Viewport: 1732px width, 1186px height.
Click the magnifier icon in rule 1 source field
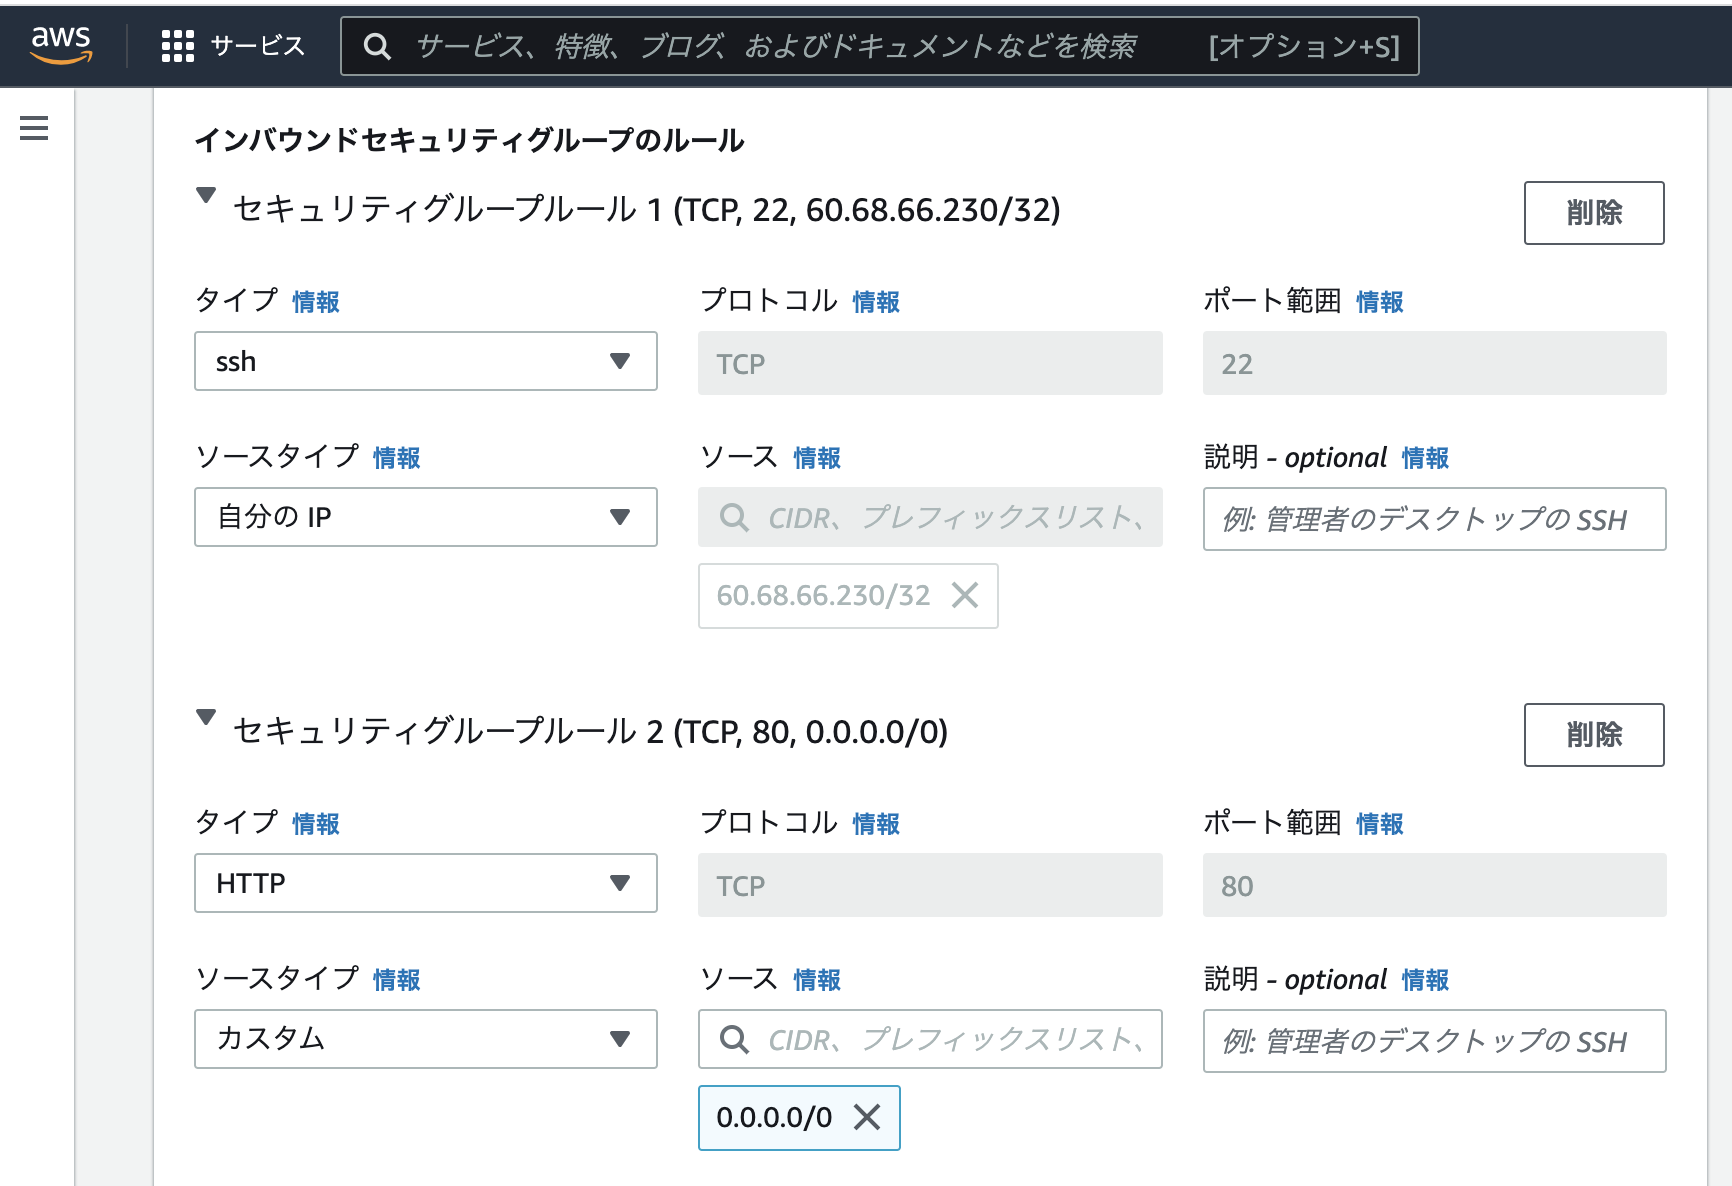click(734, 518)
